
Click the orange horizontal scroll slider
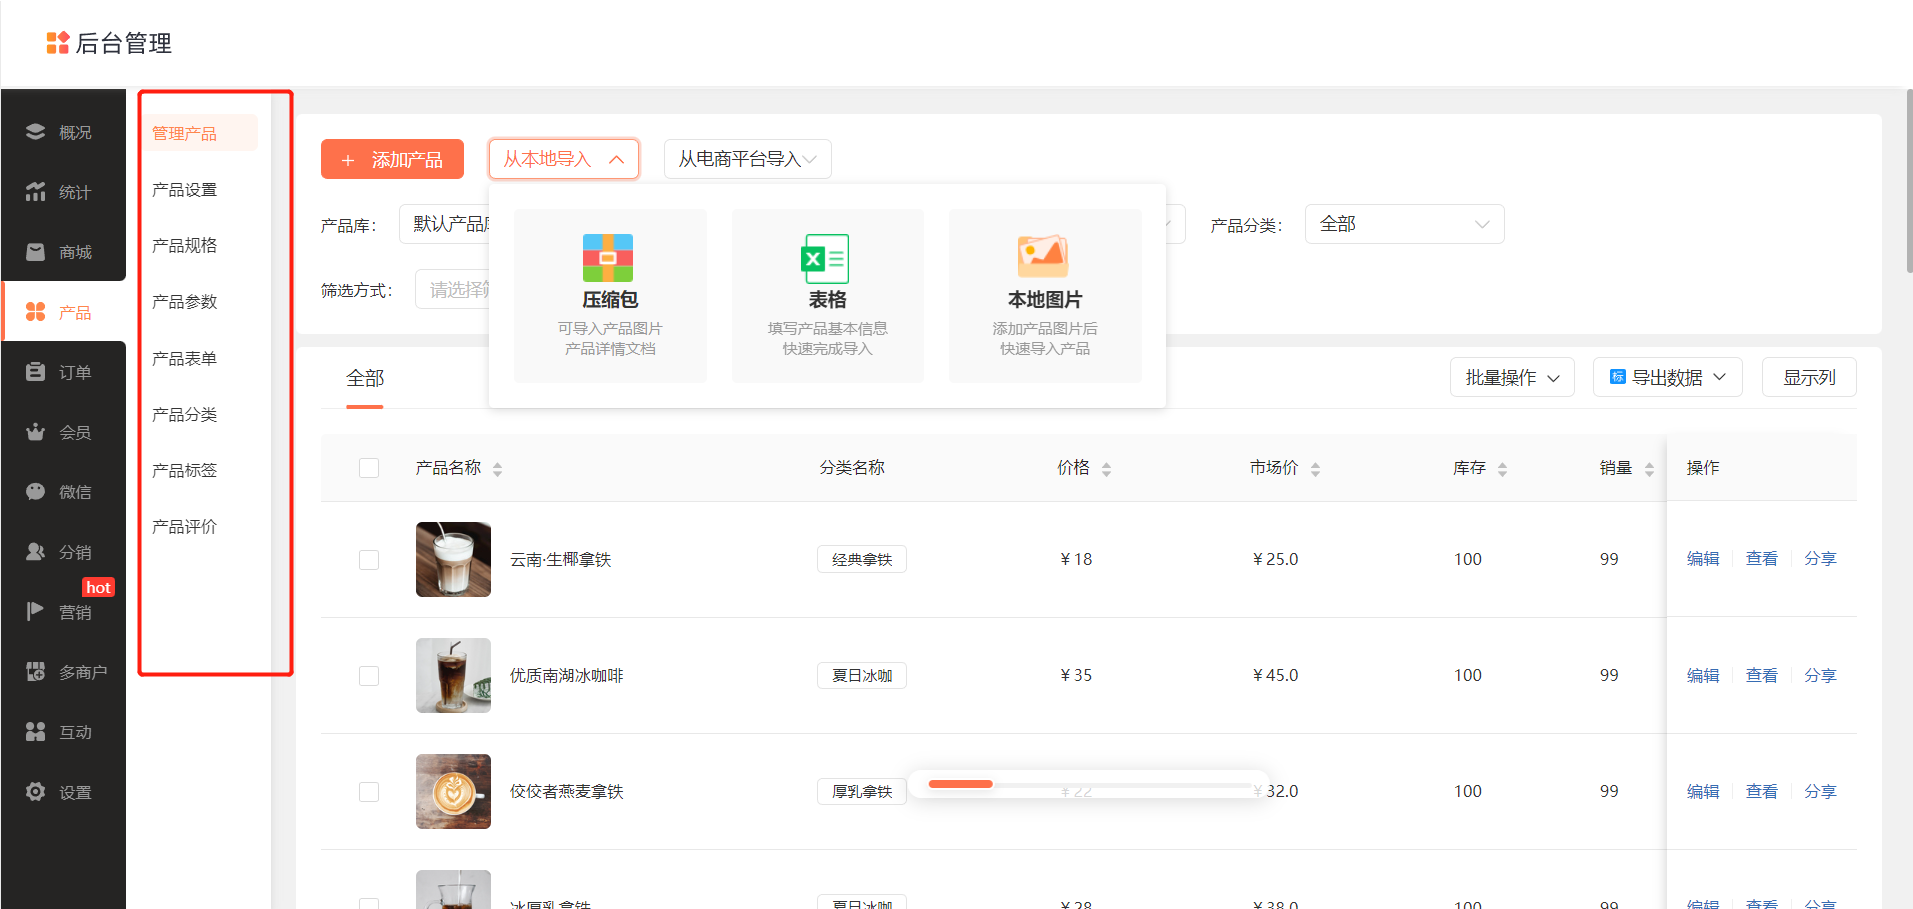960,784
